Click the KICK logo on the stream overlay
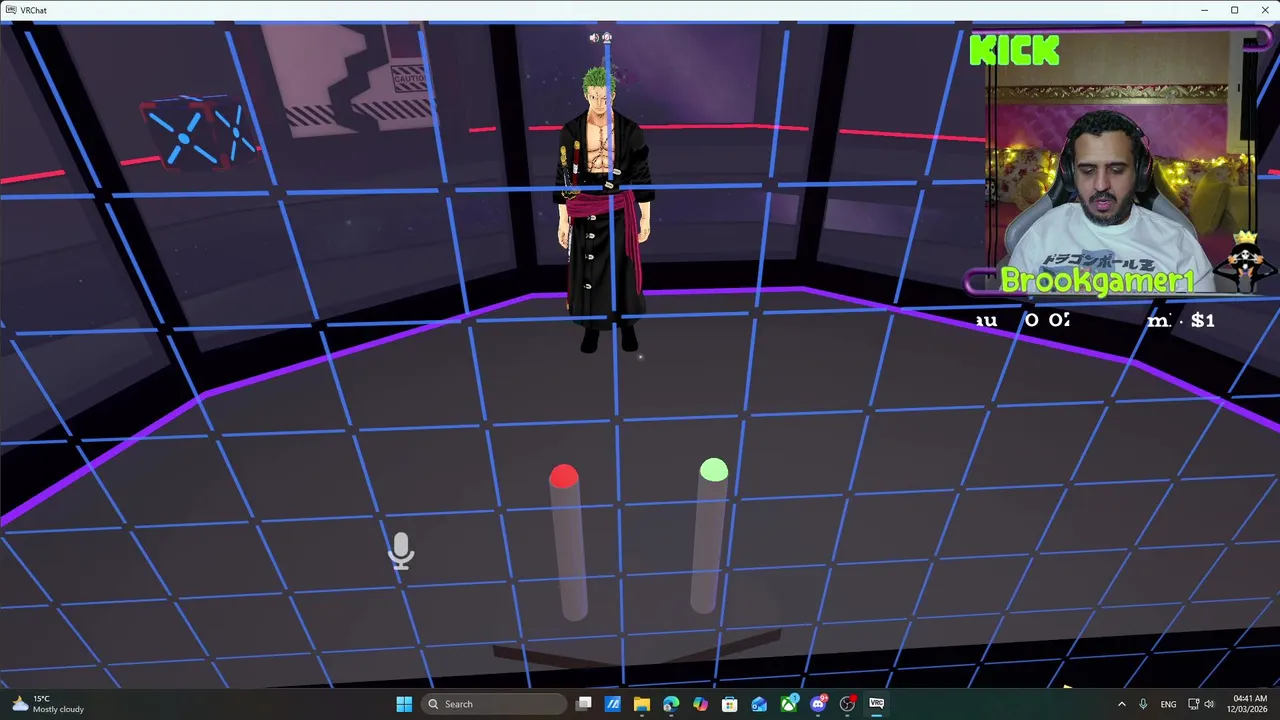This screenshot has width=1280, height=720. tap(1014, 50)
